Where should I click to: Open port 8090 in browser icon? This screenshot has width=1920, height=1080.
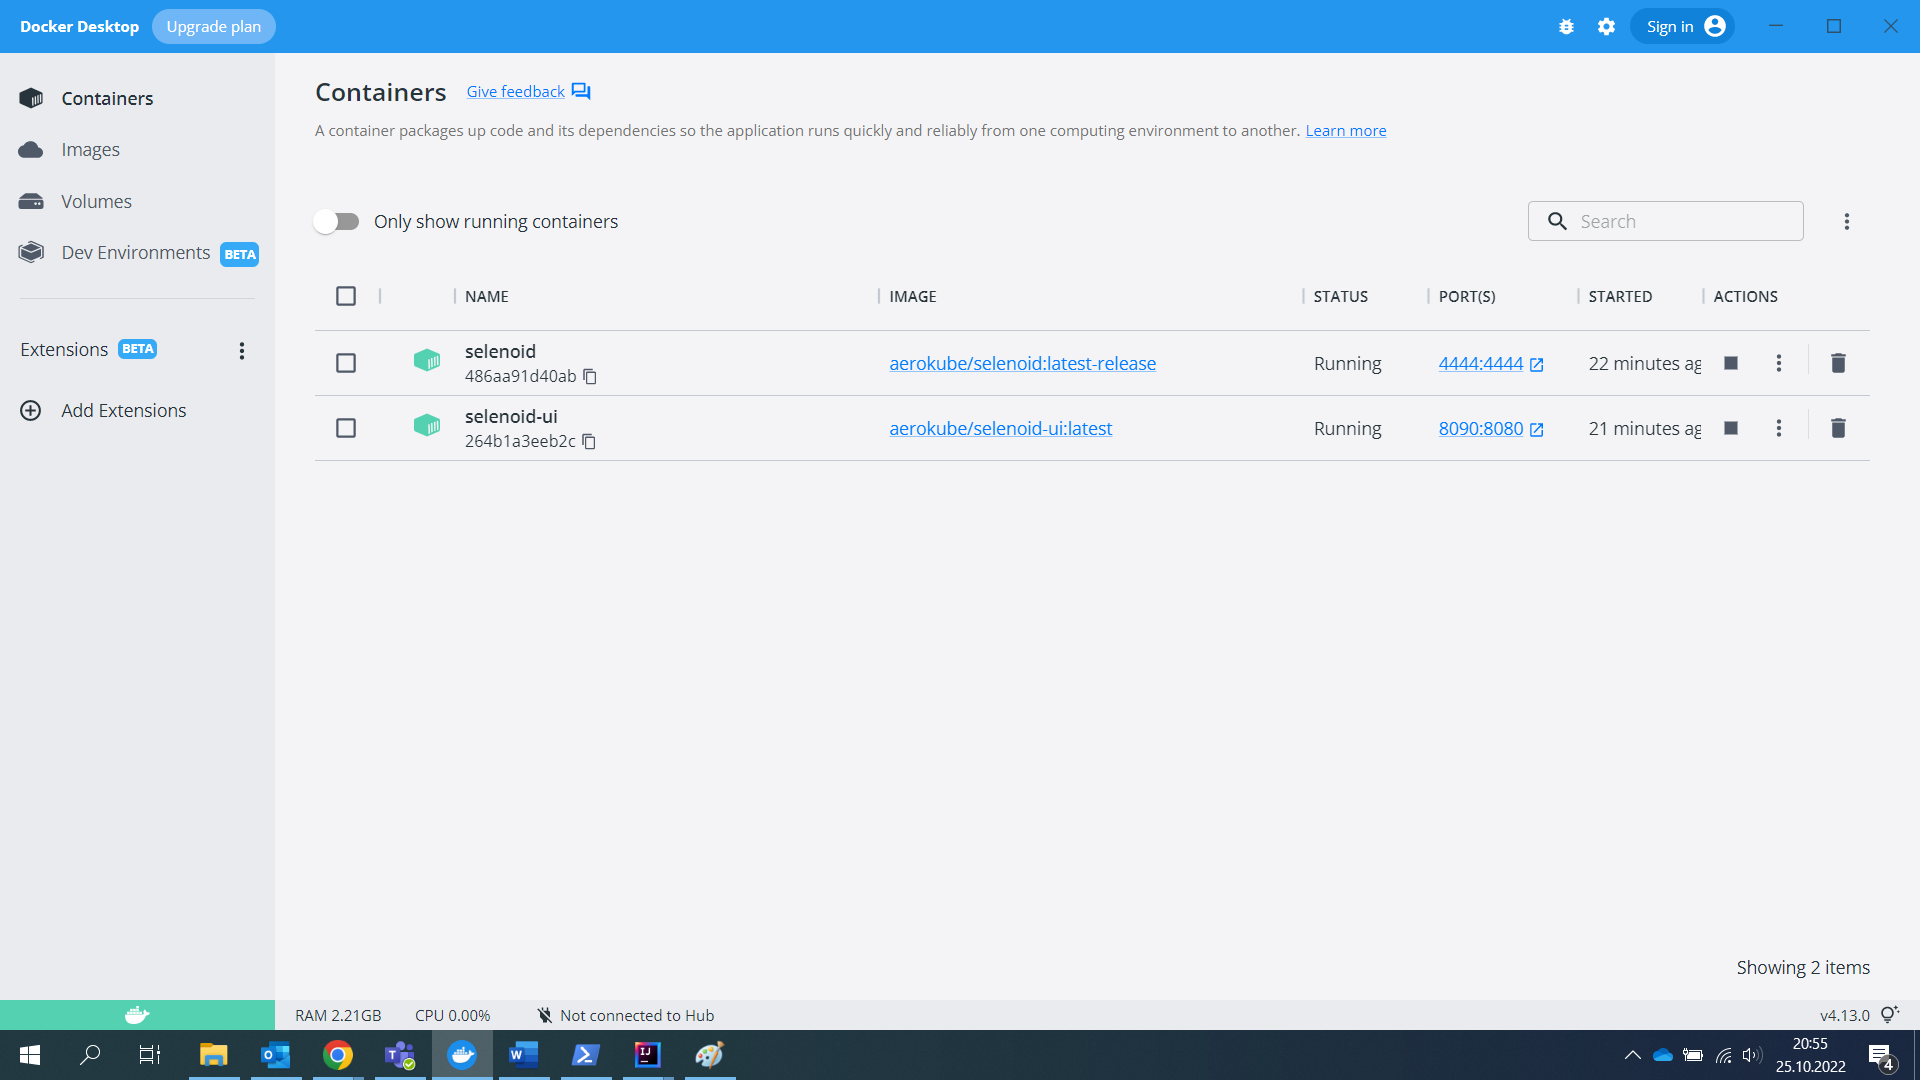click(x=1537, y=430)
